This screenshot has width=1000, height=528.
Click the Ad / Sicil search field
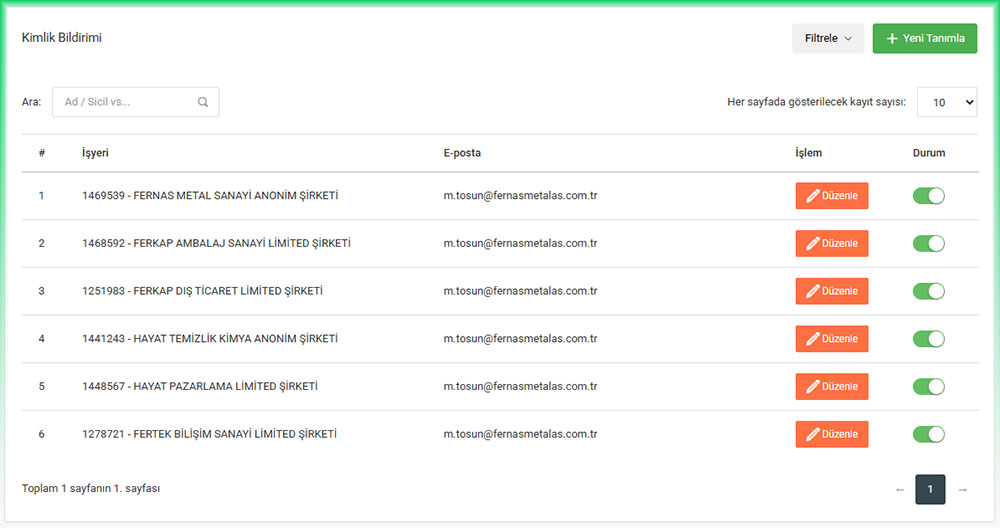pos(125,102)
